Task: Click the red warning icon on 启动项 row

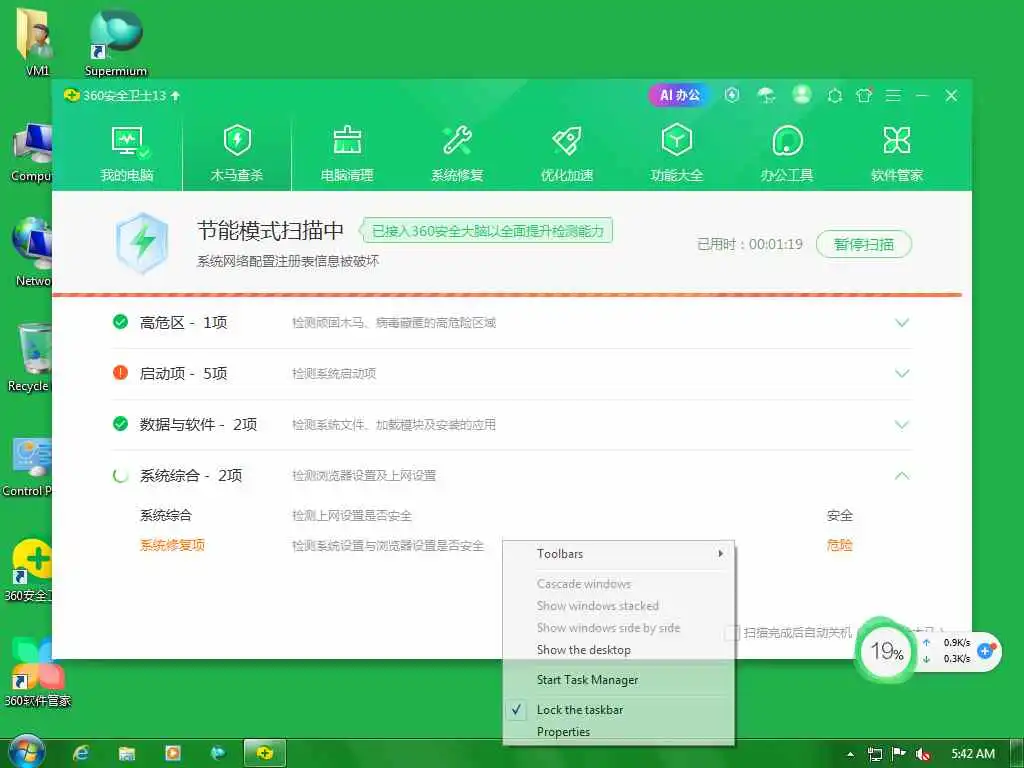Action: [120, 373]
